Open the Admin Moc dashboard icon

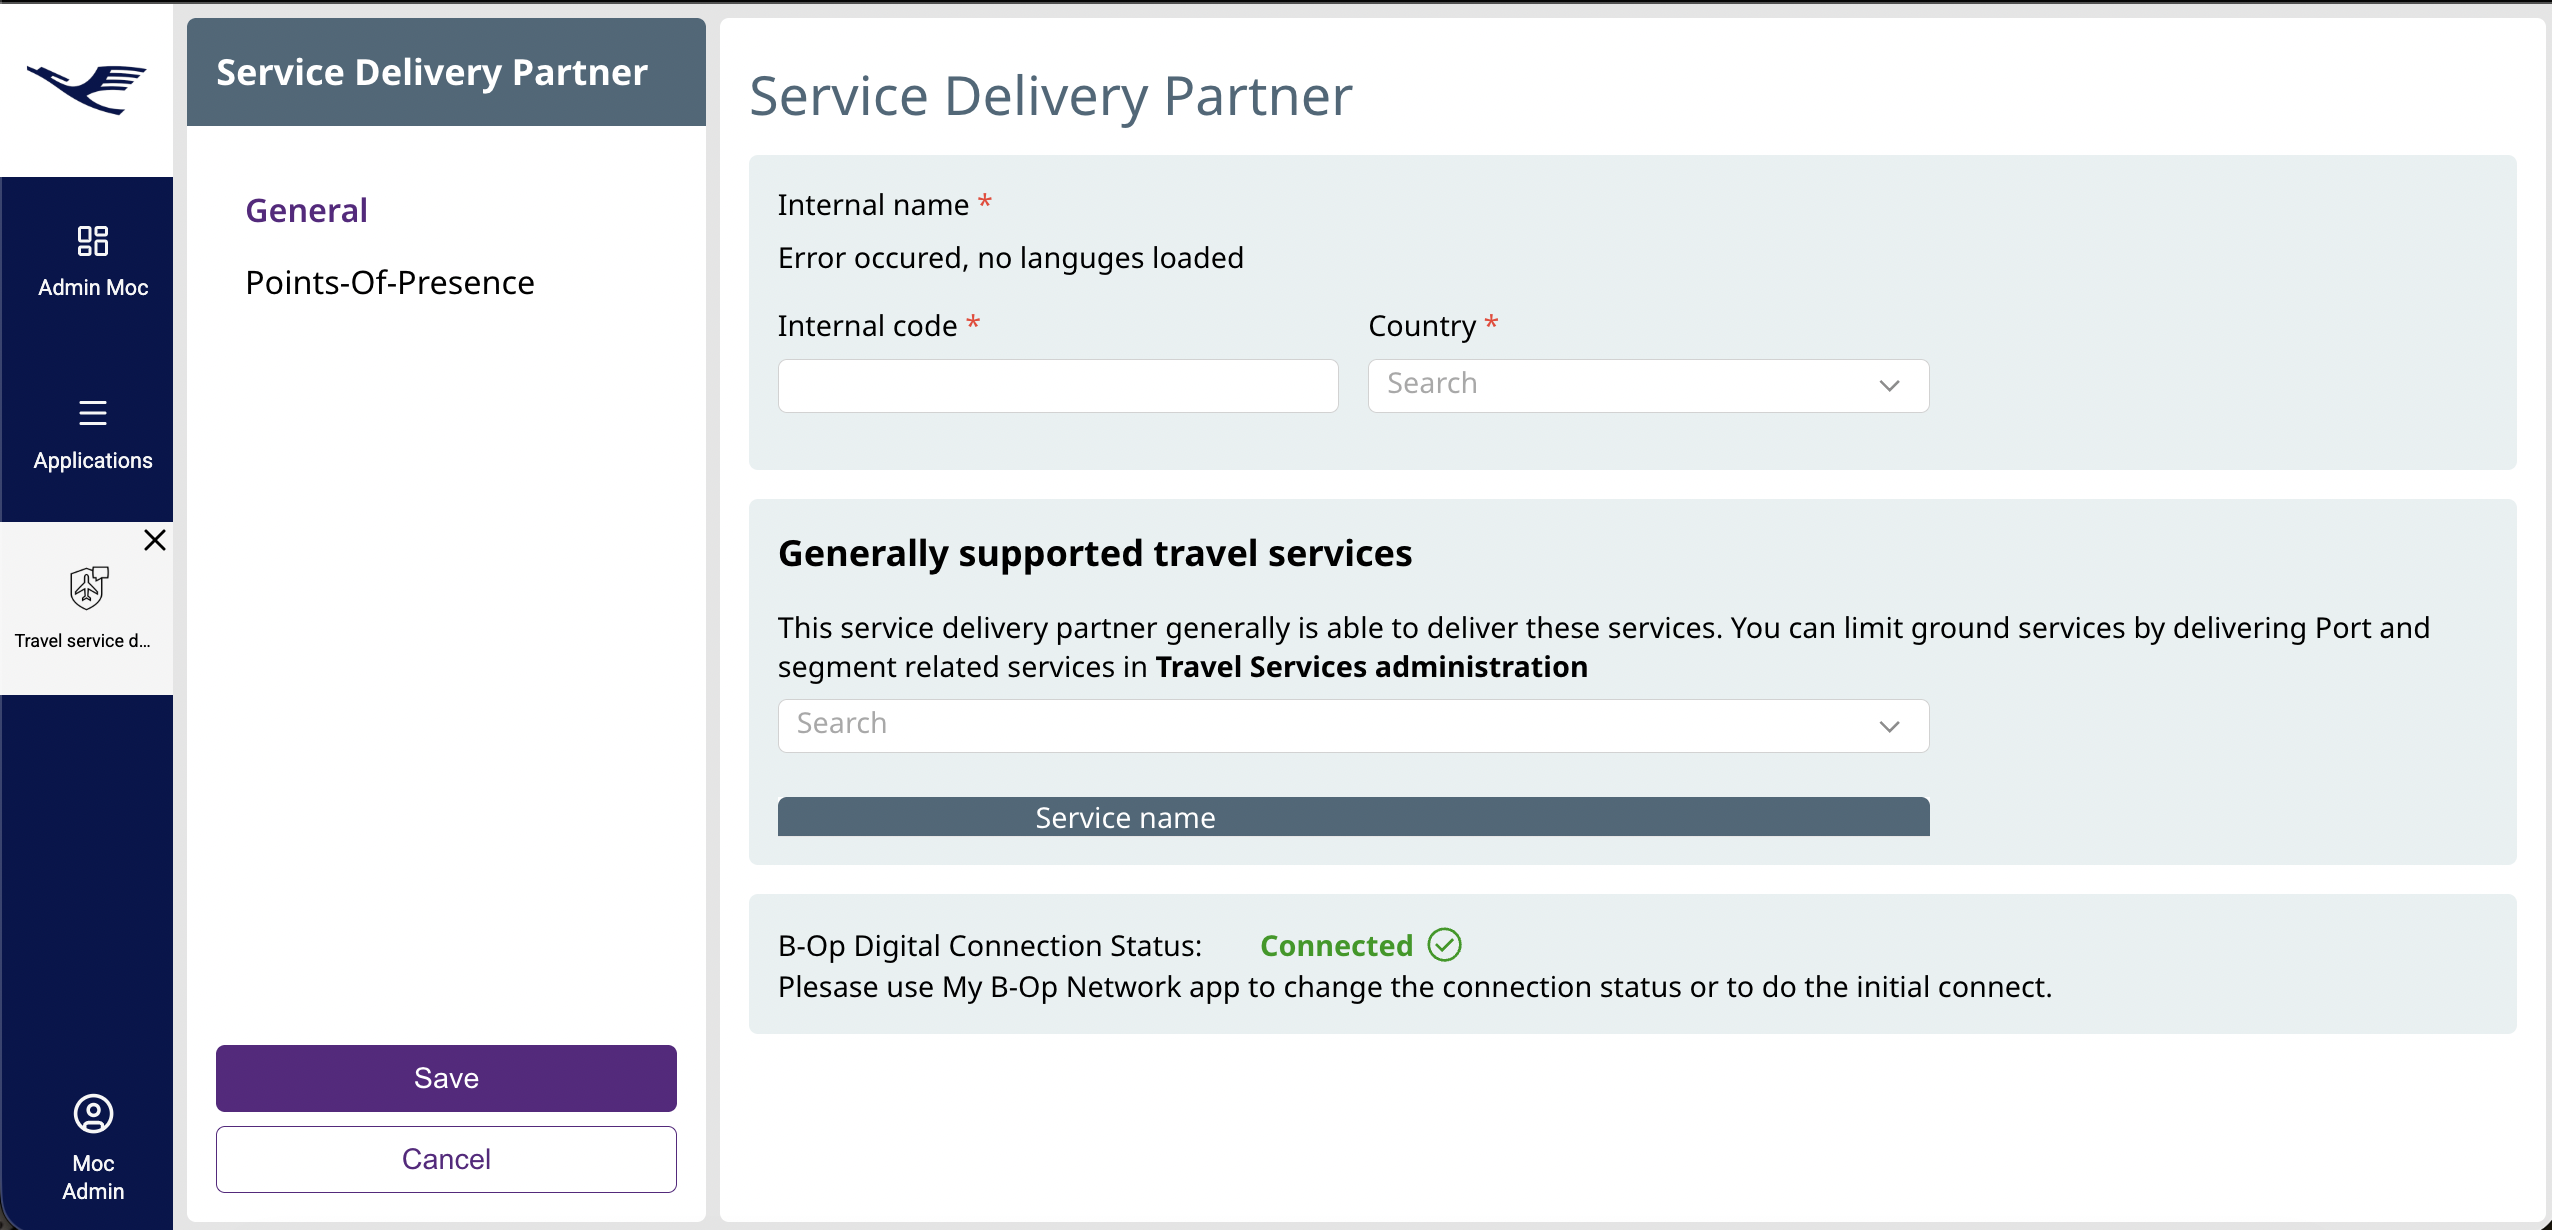93,241
